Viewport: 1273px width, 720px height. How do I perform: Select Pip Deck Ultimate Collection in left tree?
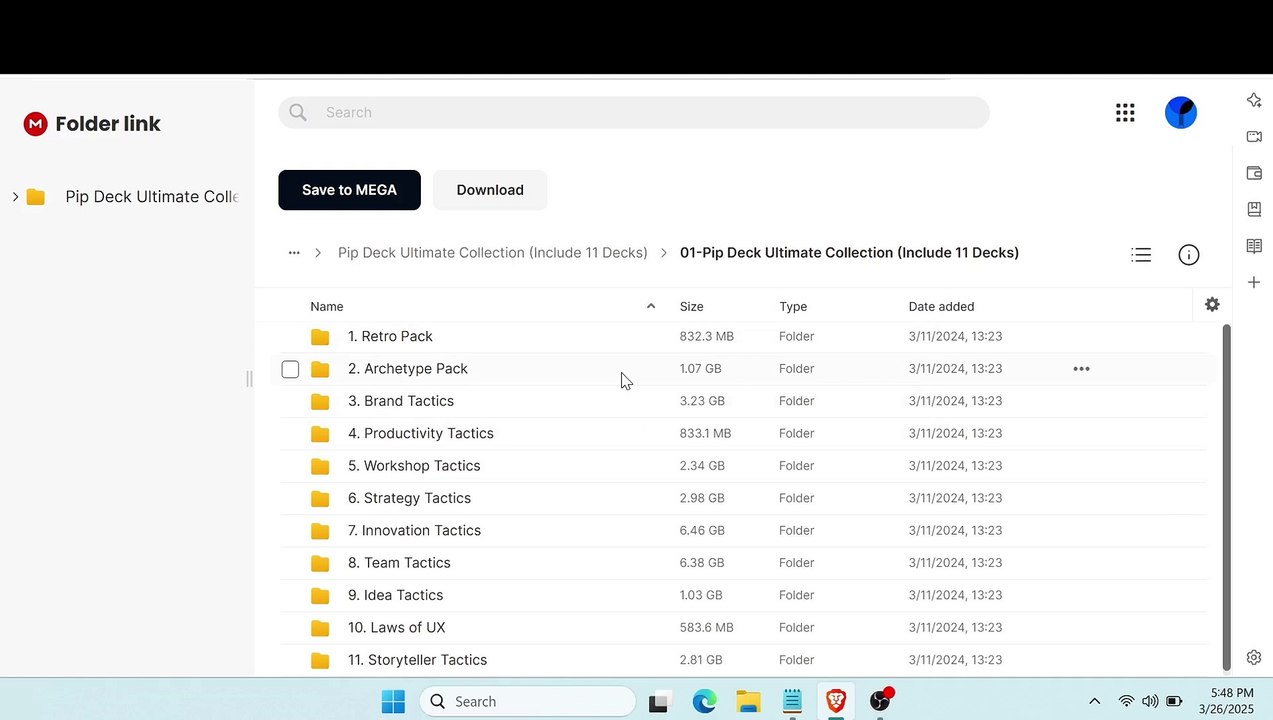coord(151,197)
